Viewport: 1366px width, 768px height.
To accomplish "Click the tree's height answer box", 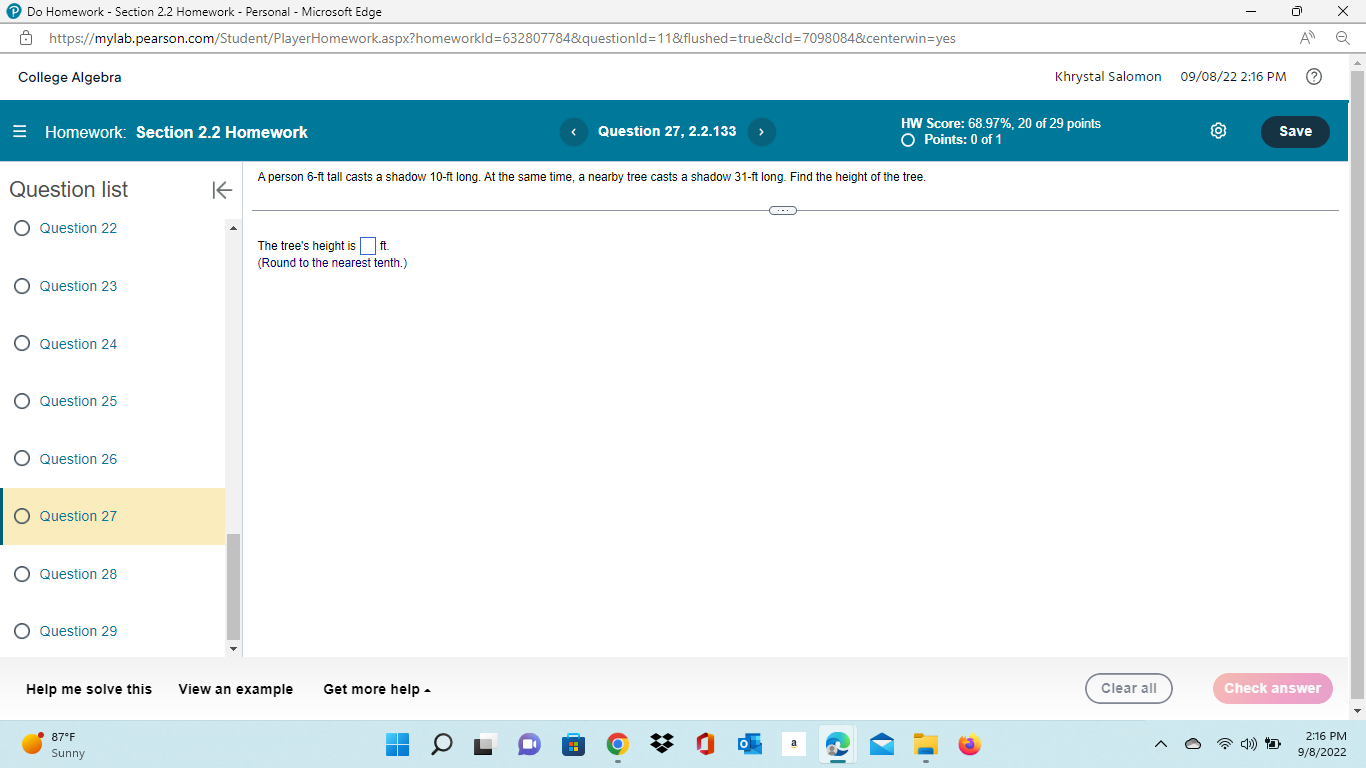I will (x=368, y=246).
